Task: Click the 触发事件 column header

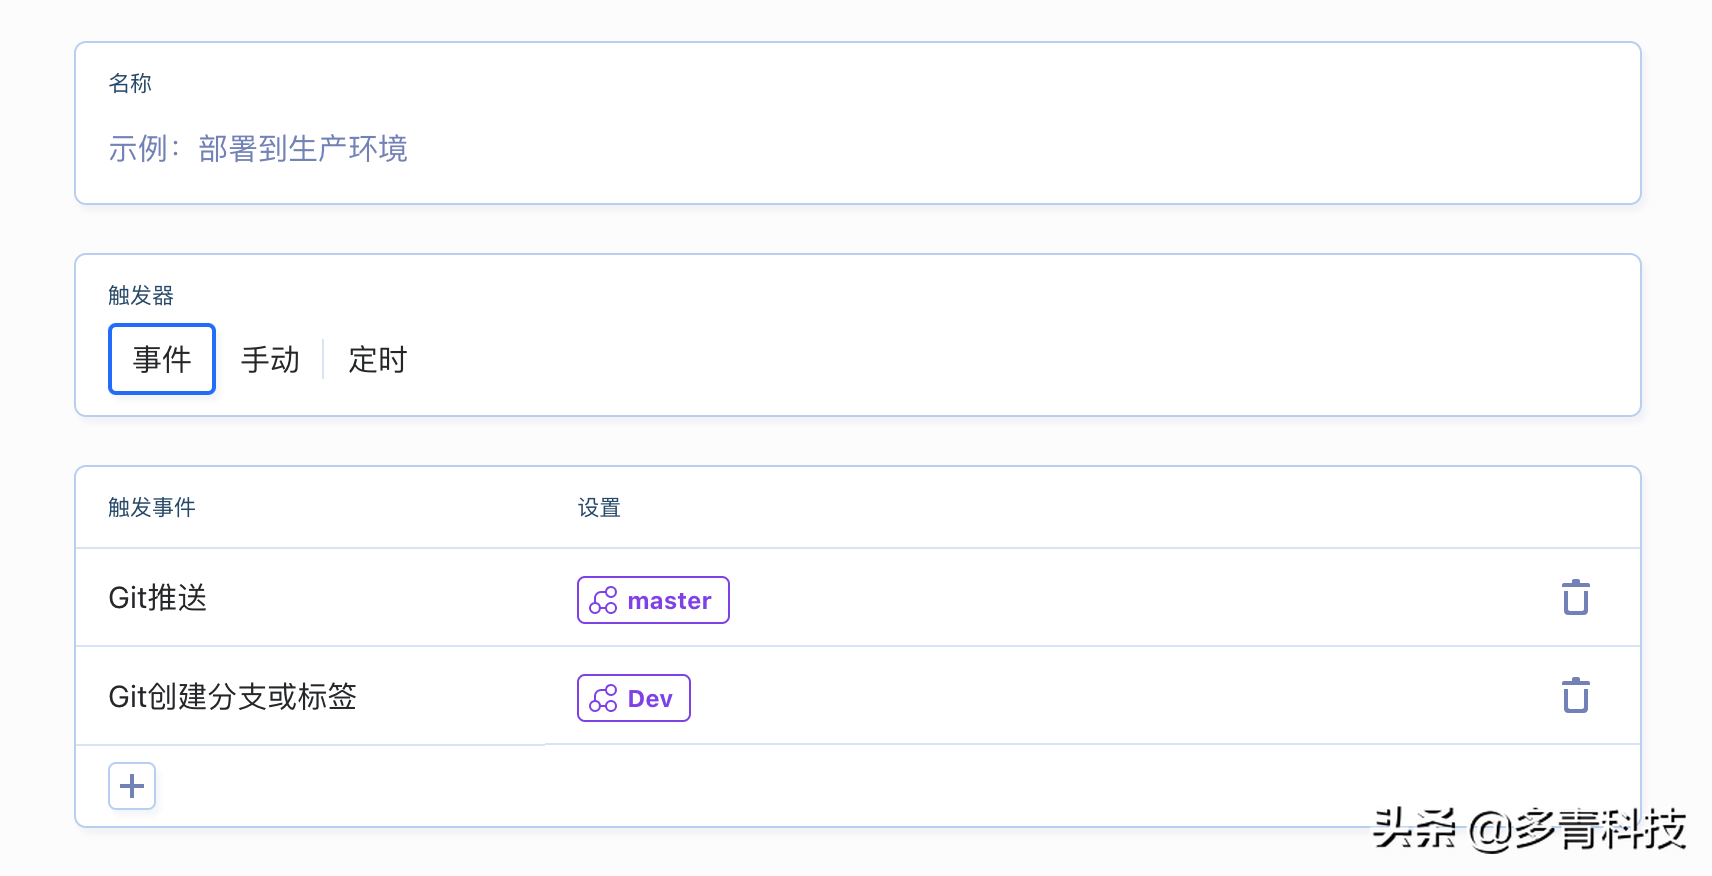Action: click(x=152, y=507)
